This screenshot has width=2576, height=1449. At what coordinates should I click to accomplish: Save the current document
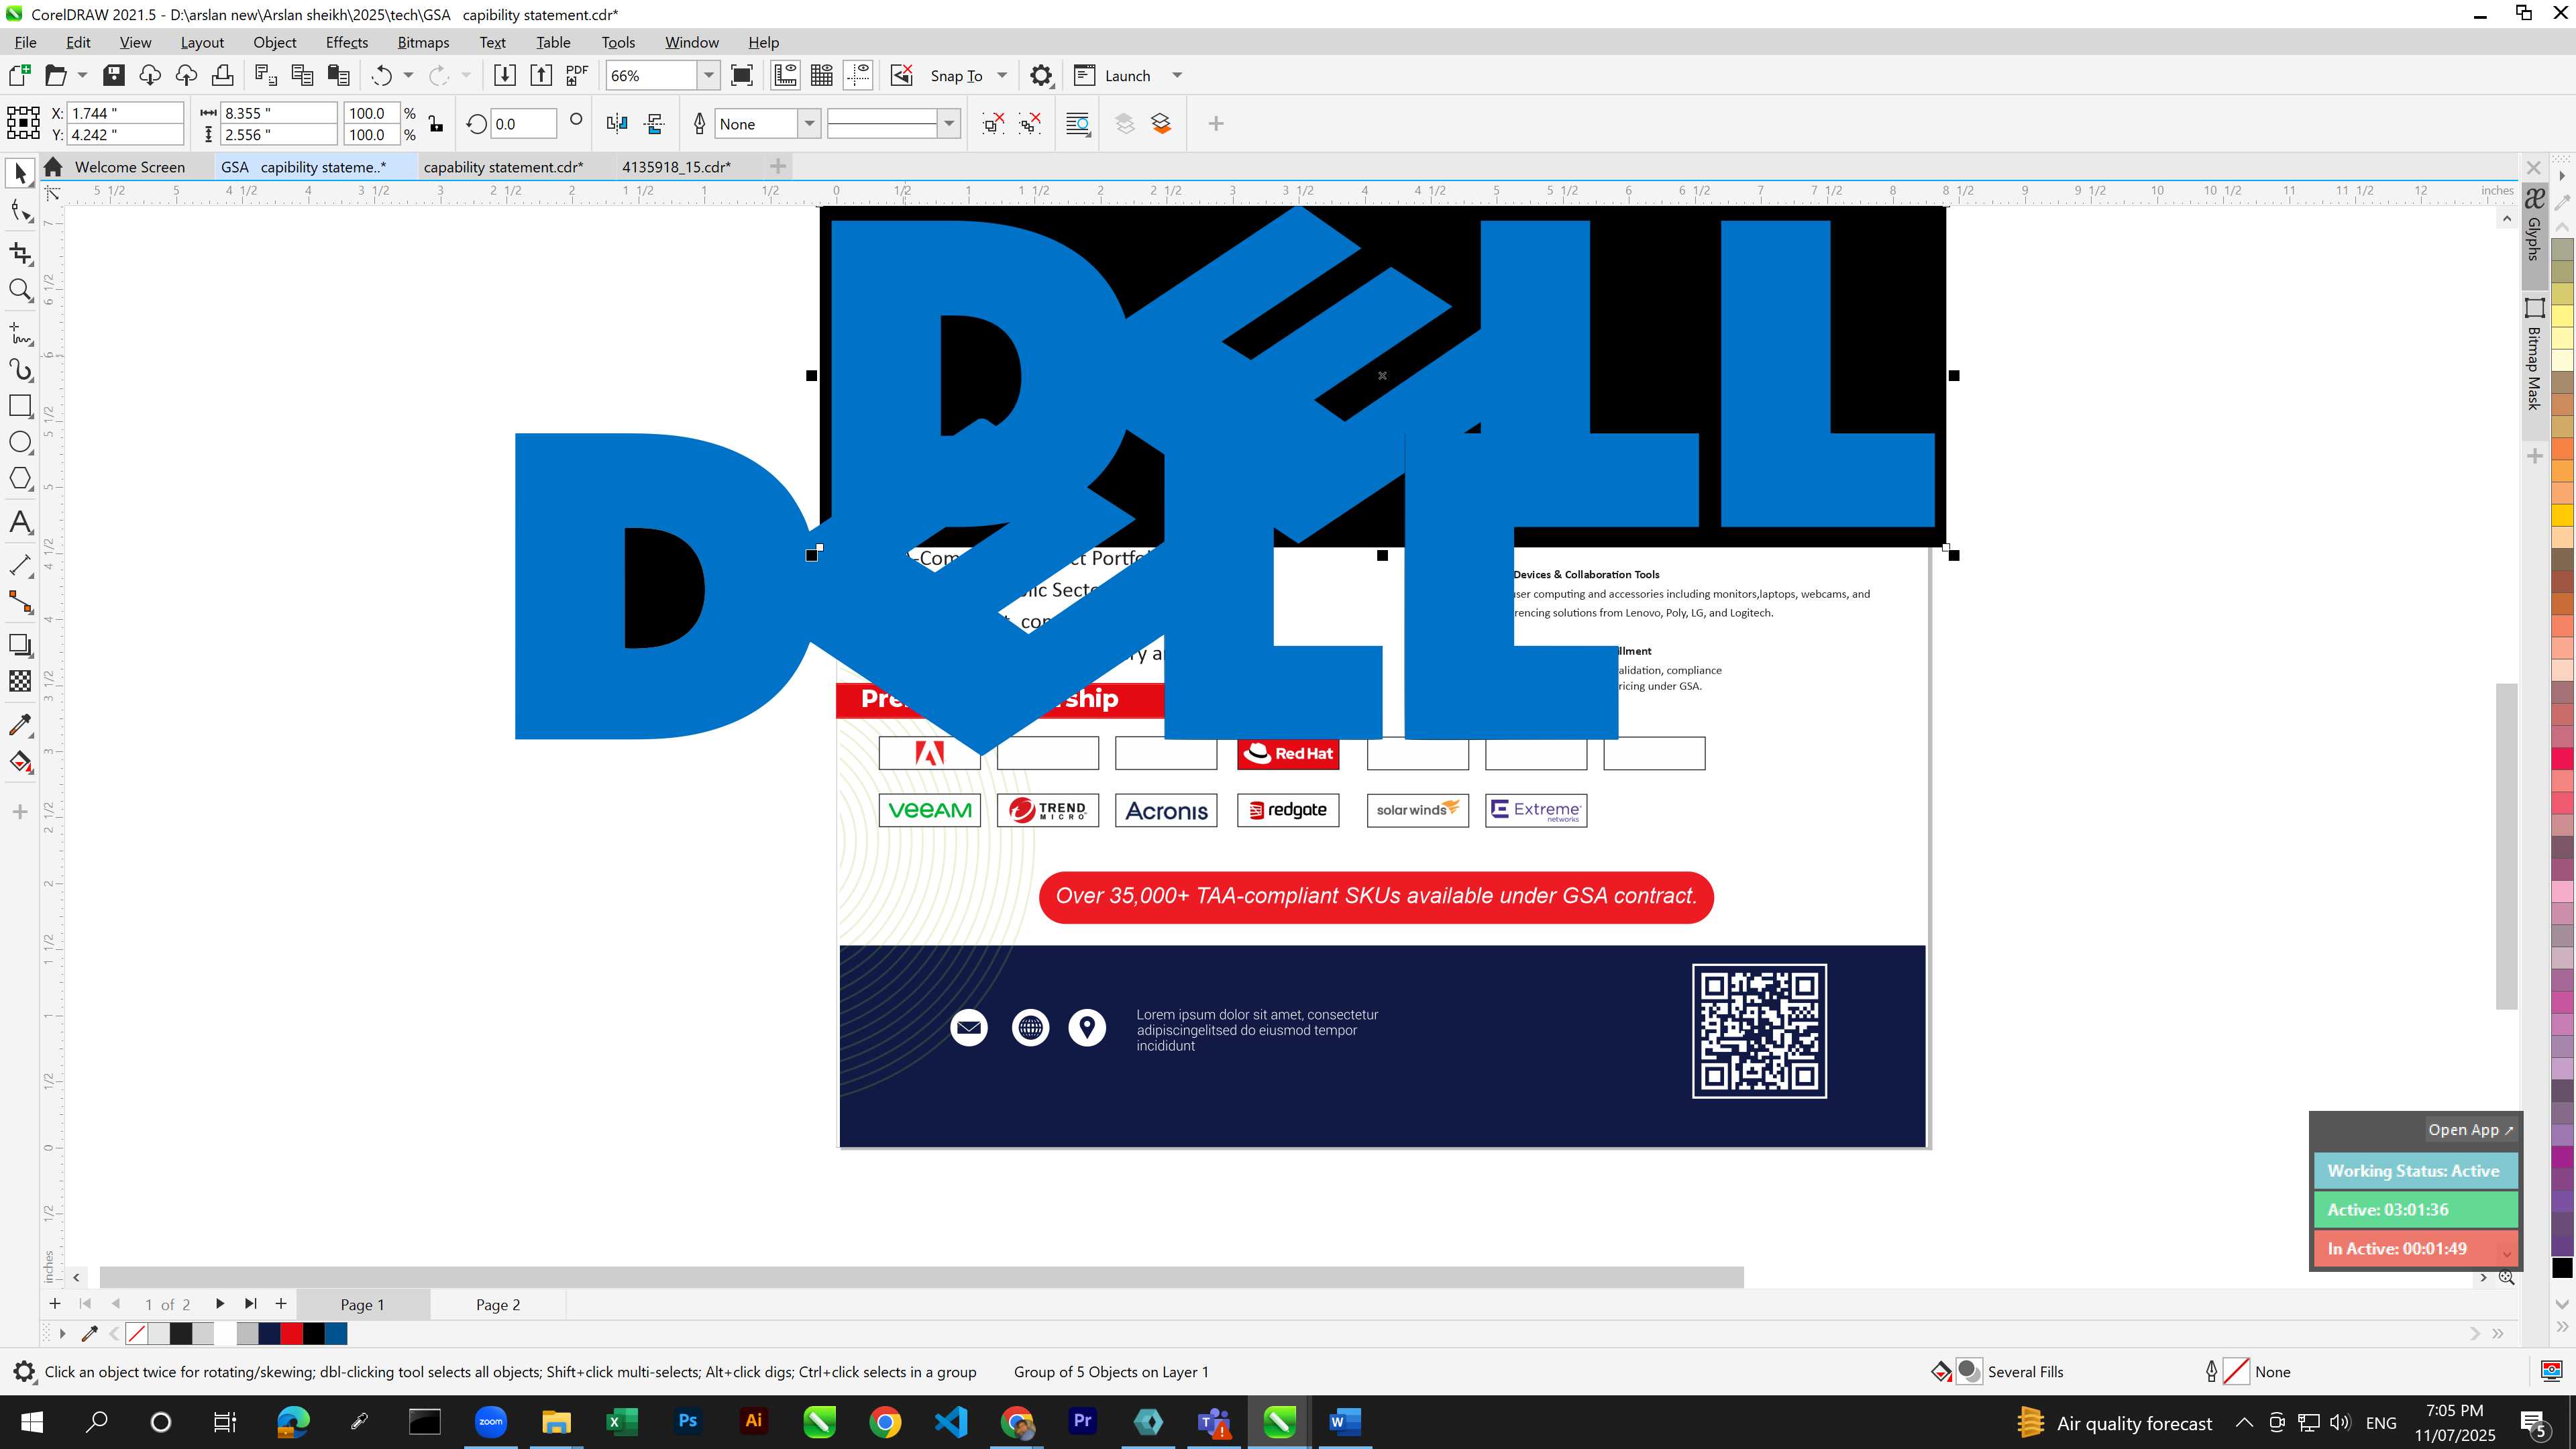[x=114, y=75]
